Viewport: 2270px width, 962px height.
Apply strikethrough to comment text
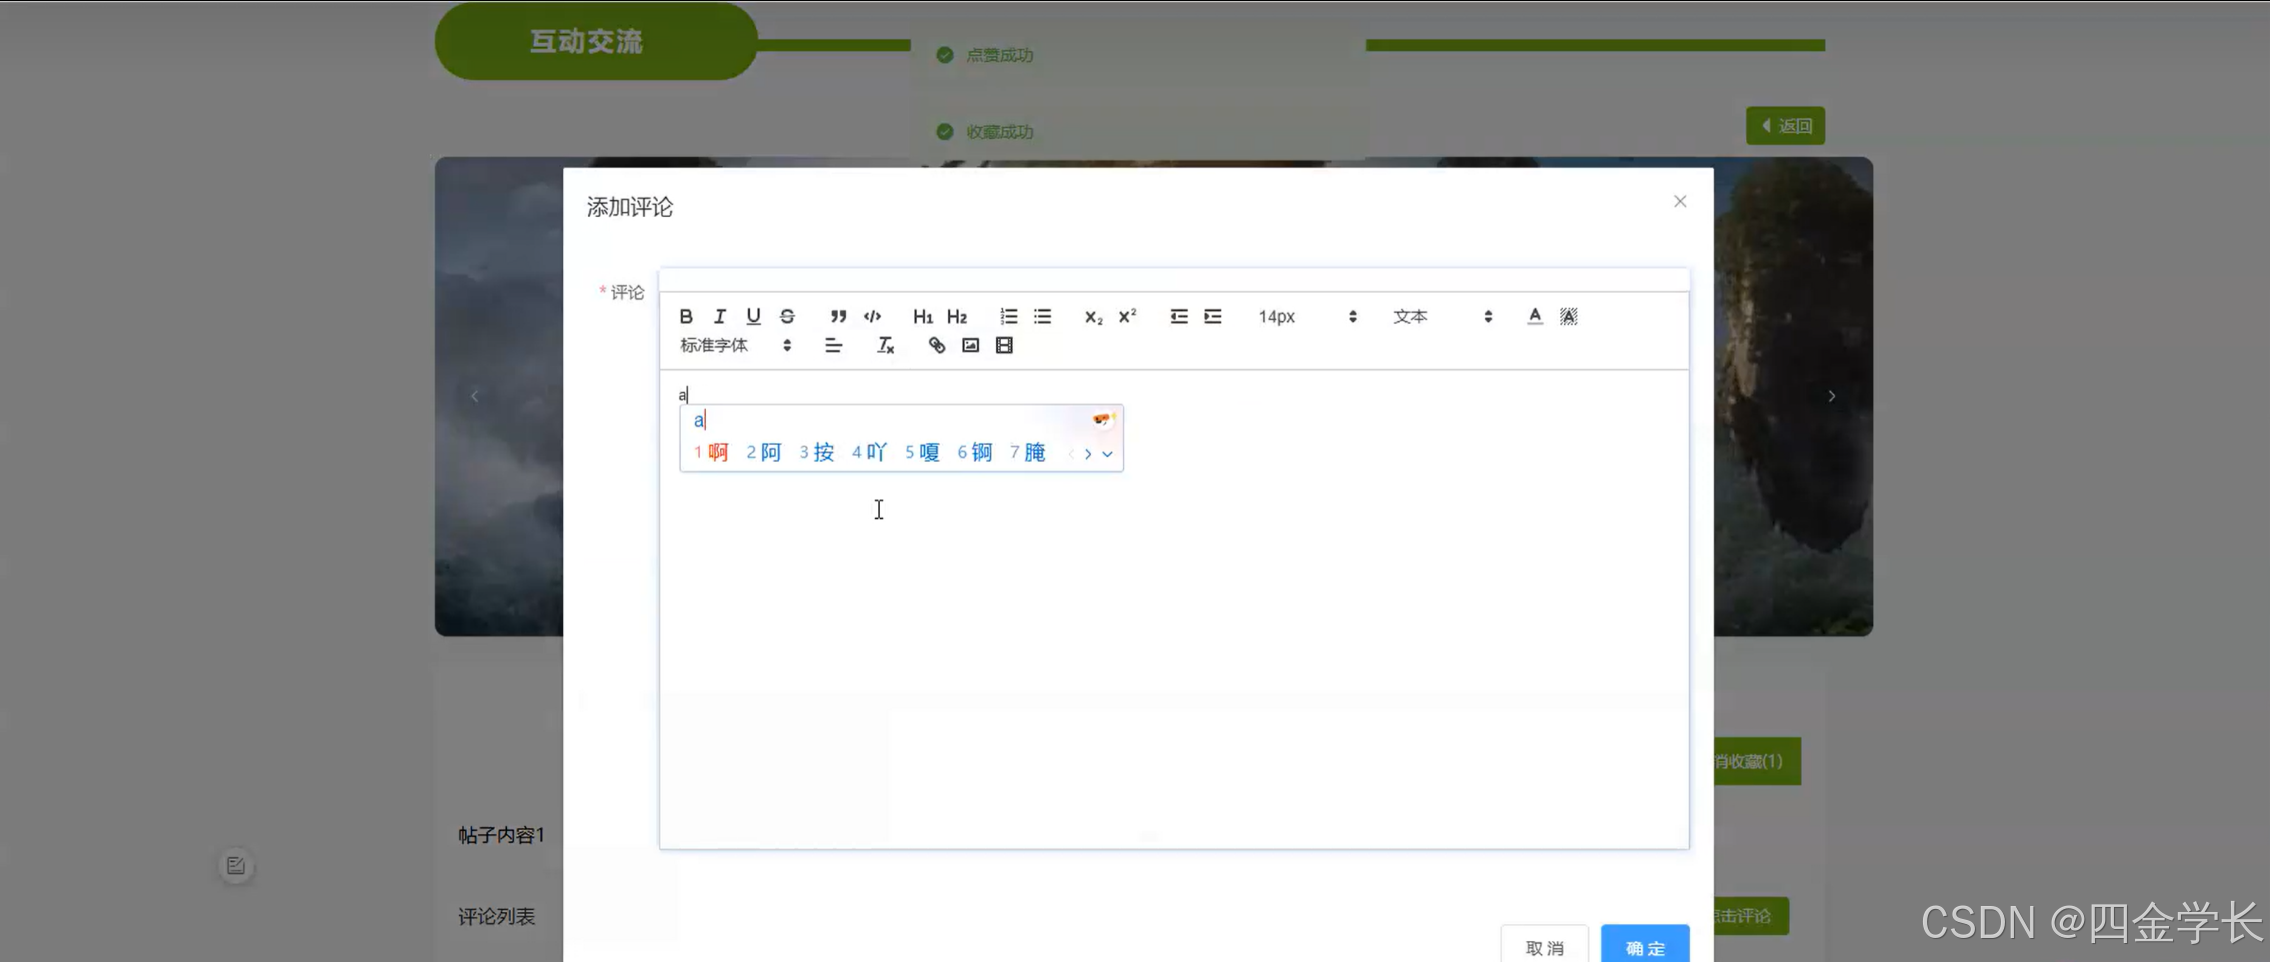[x=787, y=316]
